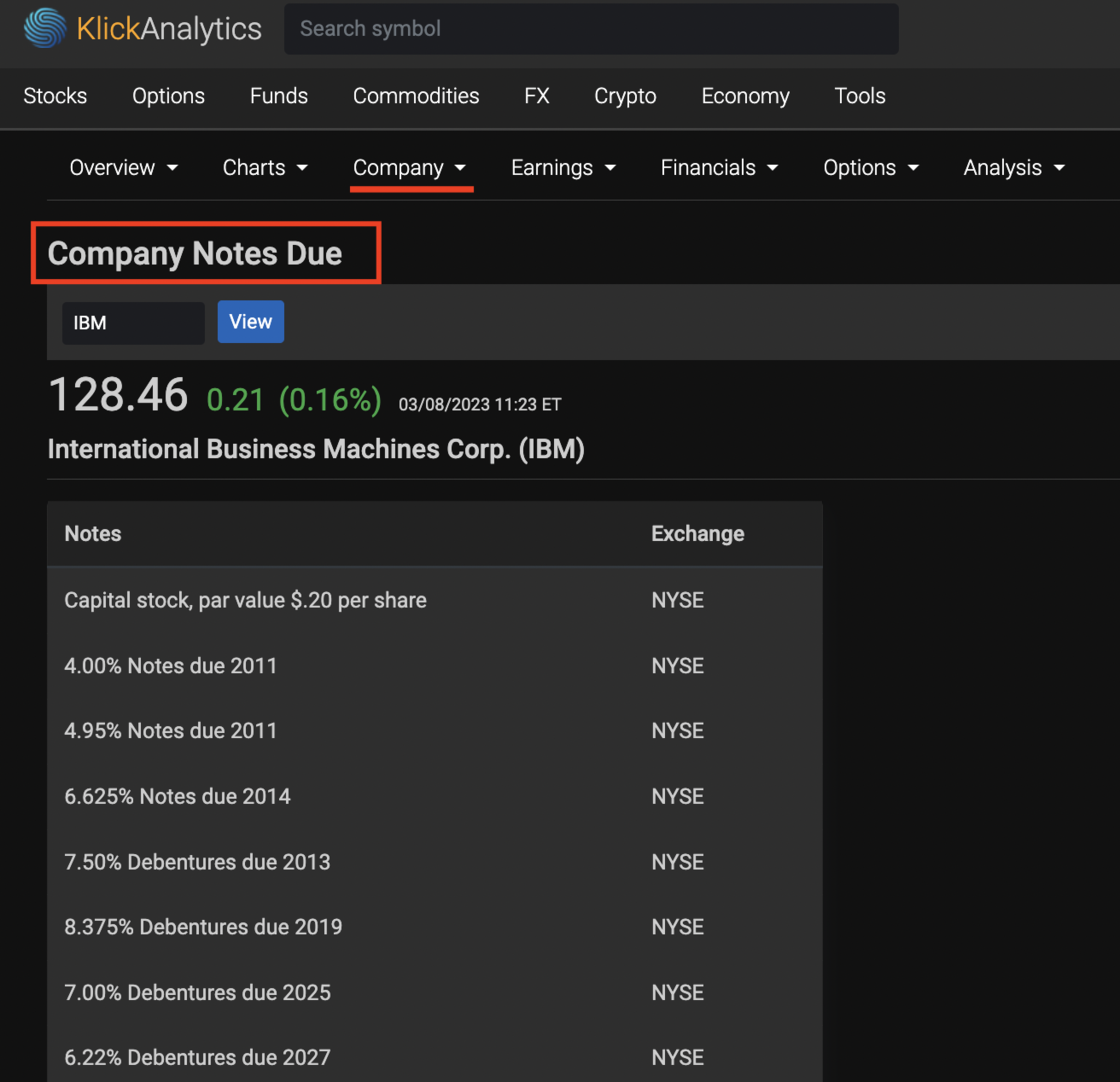
Task: Select the 8.375% Debentures due 2019 row
Action: tap(435, 927)
